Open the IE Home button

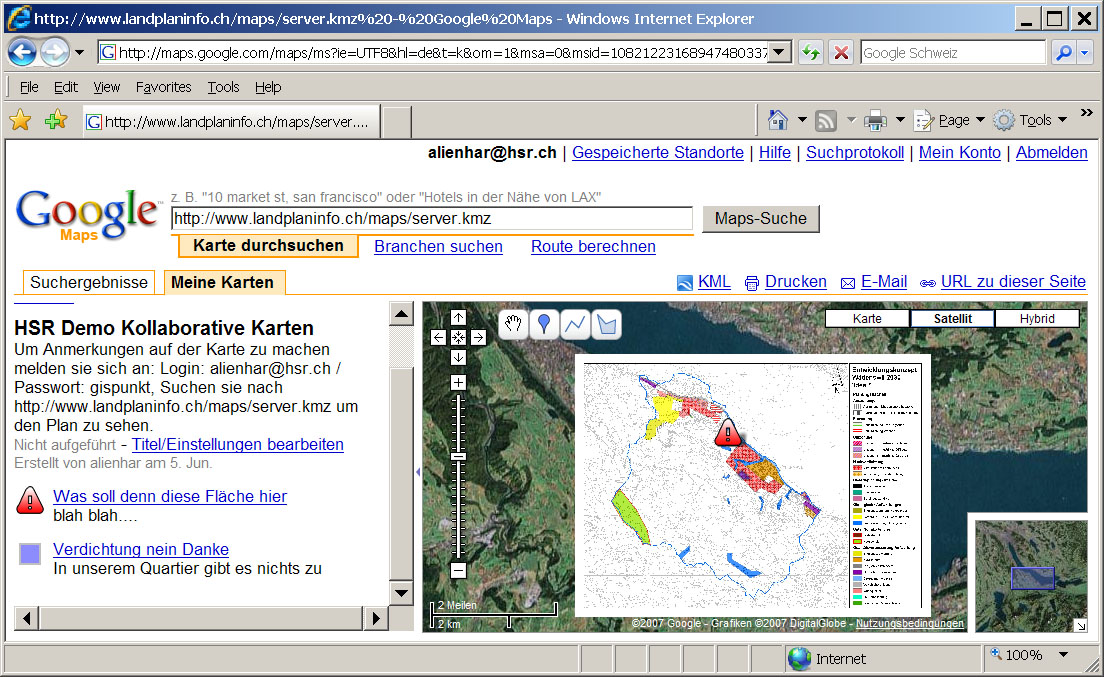[x=778, y=120]
